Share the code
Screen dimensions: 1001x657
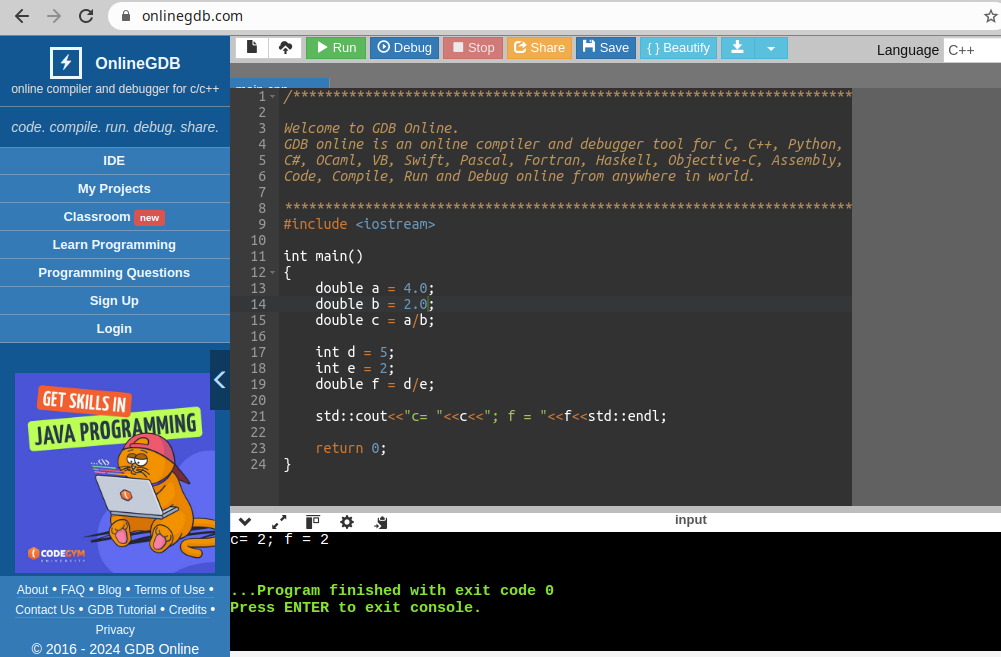[539, 48]
